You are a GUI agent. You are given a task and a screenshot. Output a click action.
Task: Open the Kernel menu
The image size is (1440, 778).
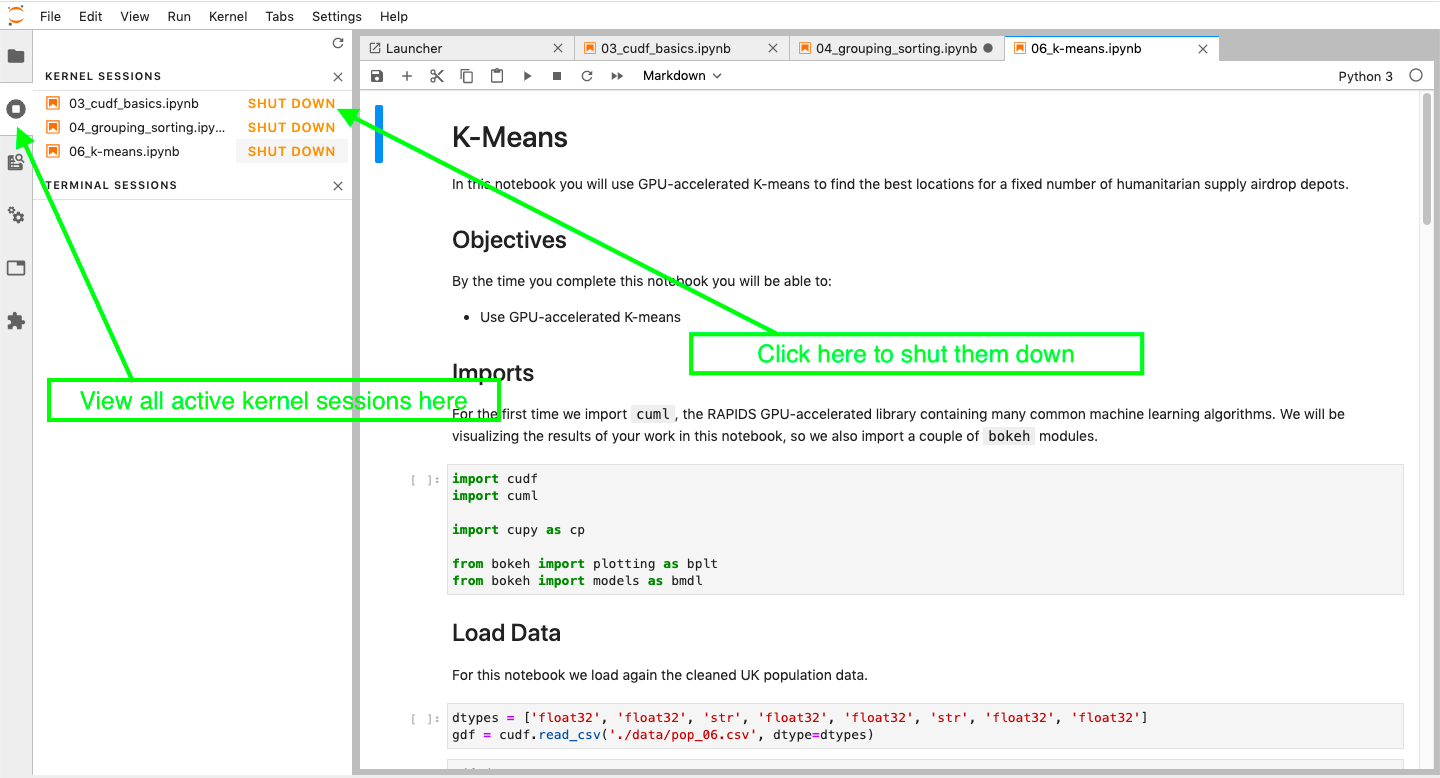click(228, 16)
